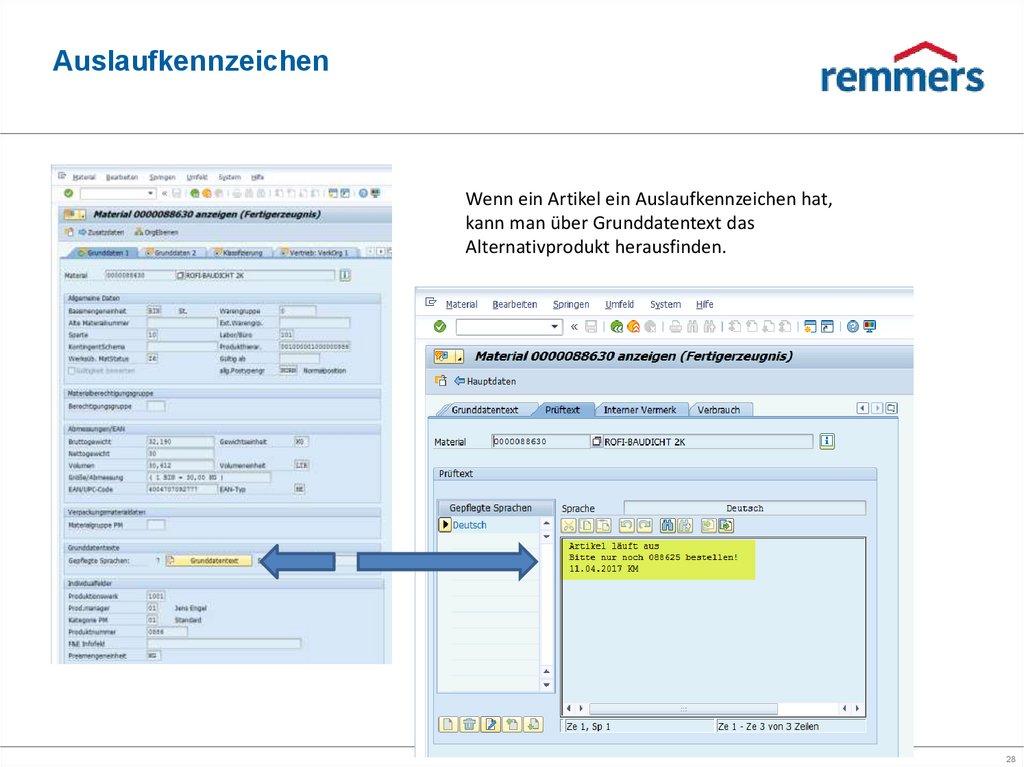
Task: Click Undo icon in text editor toolbar
Action: point(627,525)
